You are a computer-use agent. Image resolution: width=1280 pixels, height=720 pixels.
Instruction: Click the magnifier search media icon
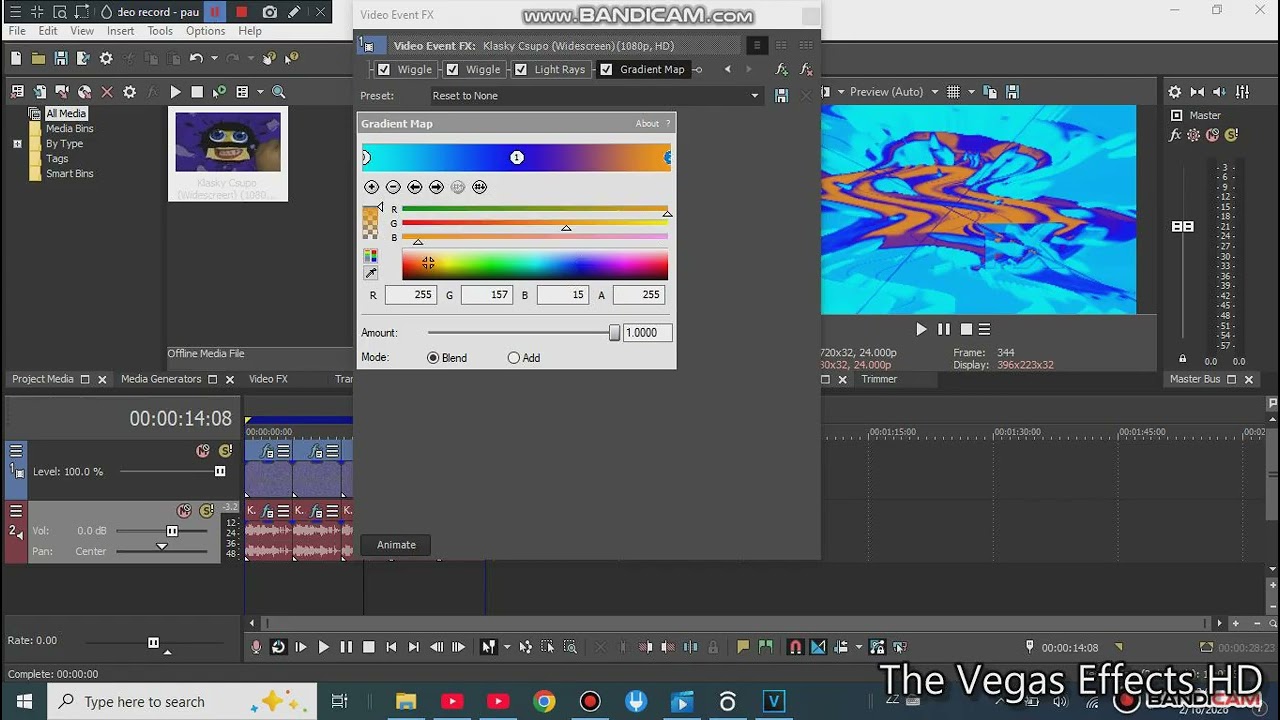(279, 92)
